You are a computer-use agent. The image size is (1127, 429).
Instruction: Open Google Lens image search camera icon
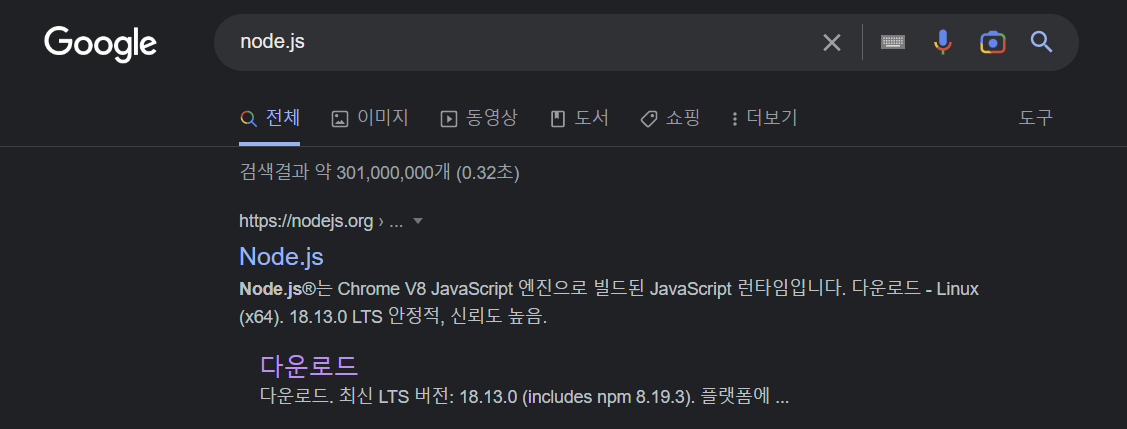pos(993,42)
